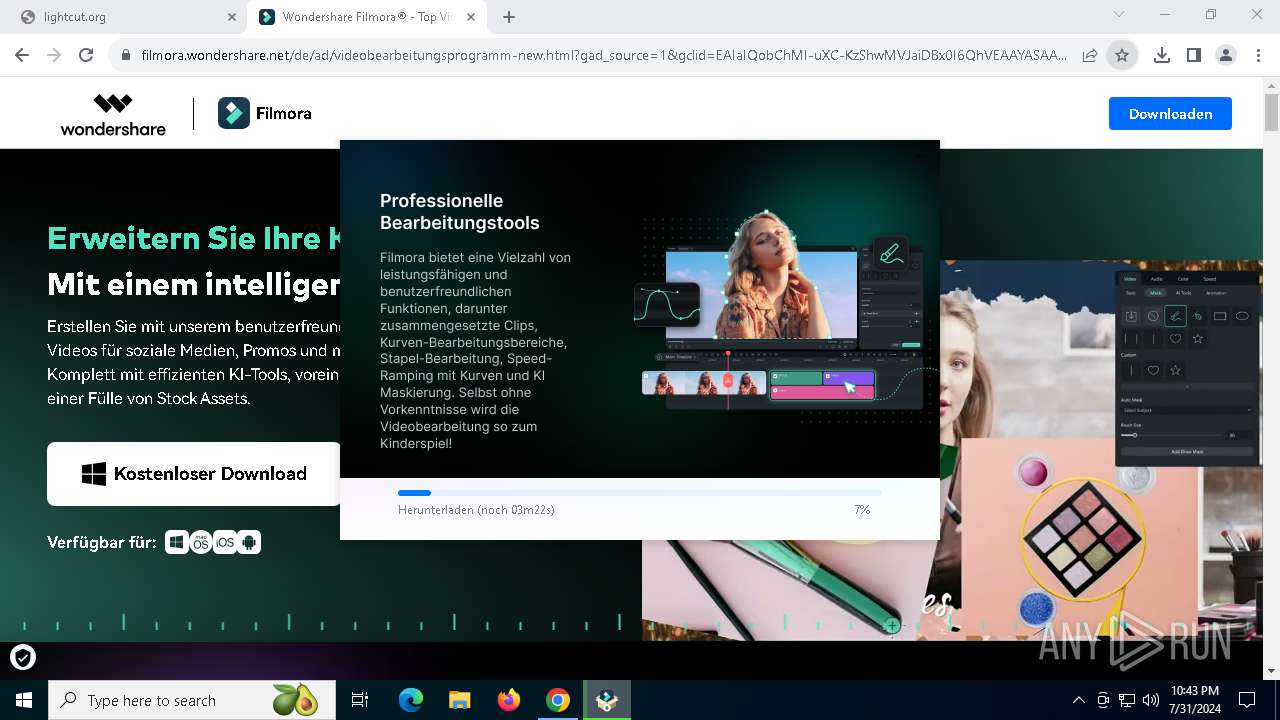Open the tab search dropdown chevron
The height and width of the screenshot is (720, 1280).
1119,15
